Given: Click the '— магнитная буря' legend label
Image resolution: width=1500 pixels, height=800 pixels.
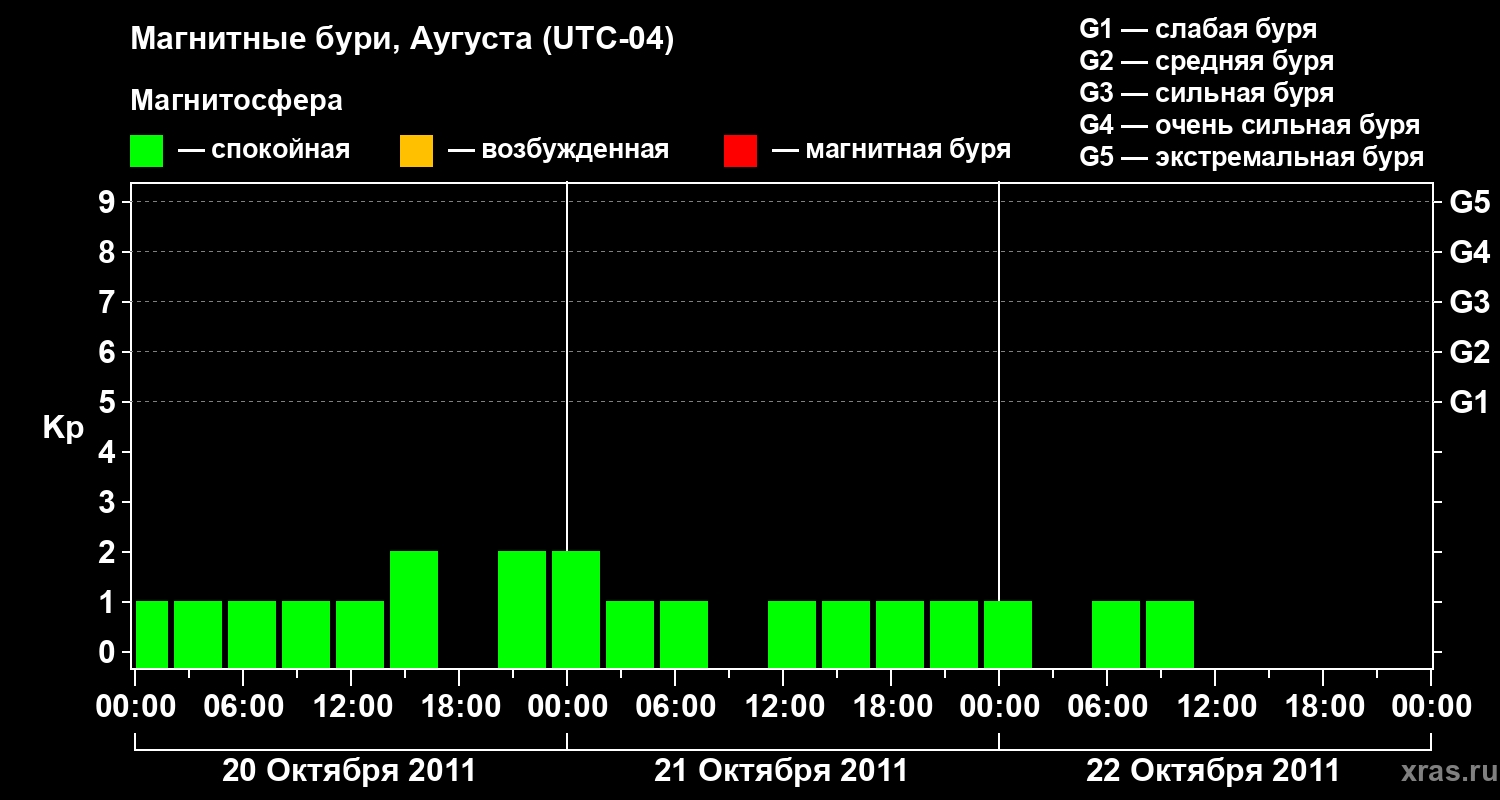Looking at the screenshot, I should coord(891,151).
